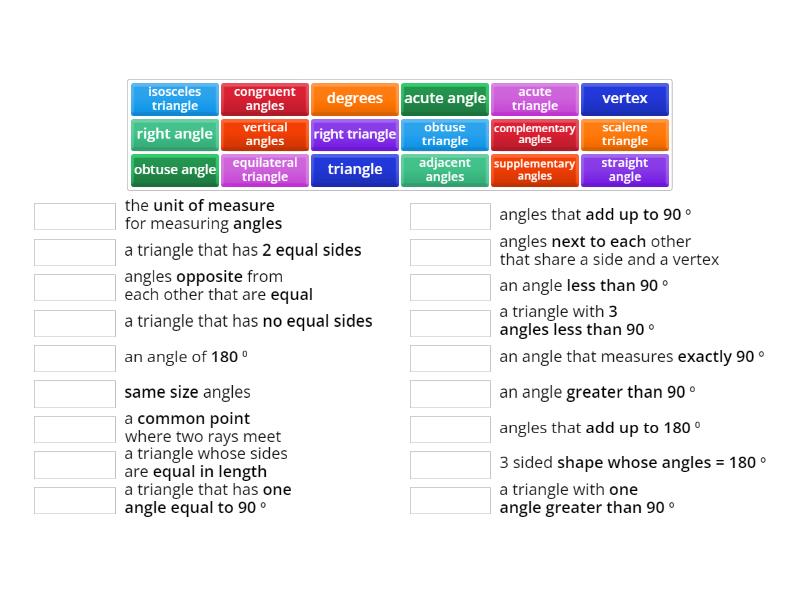Viewport: 800px width, 600px height.
Task: Click the answer box for "angle of 180" clue
Action: 73,357
